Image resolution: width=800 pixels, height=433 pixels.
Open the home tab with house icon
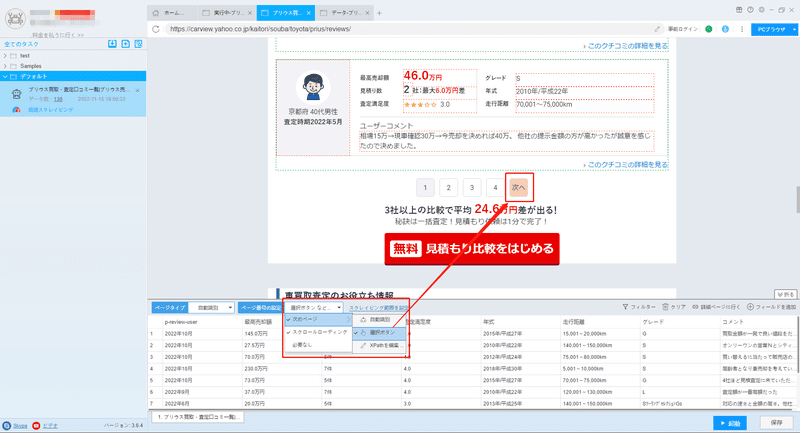pos(172,13)
